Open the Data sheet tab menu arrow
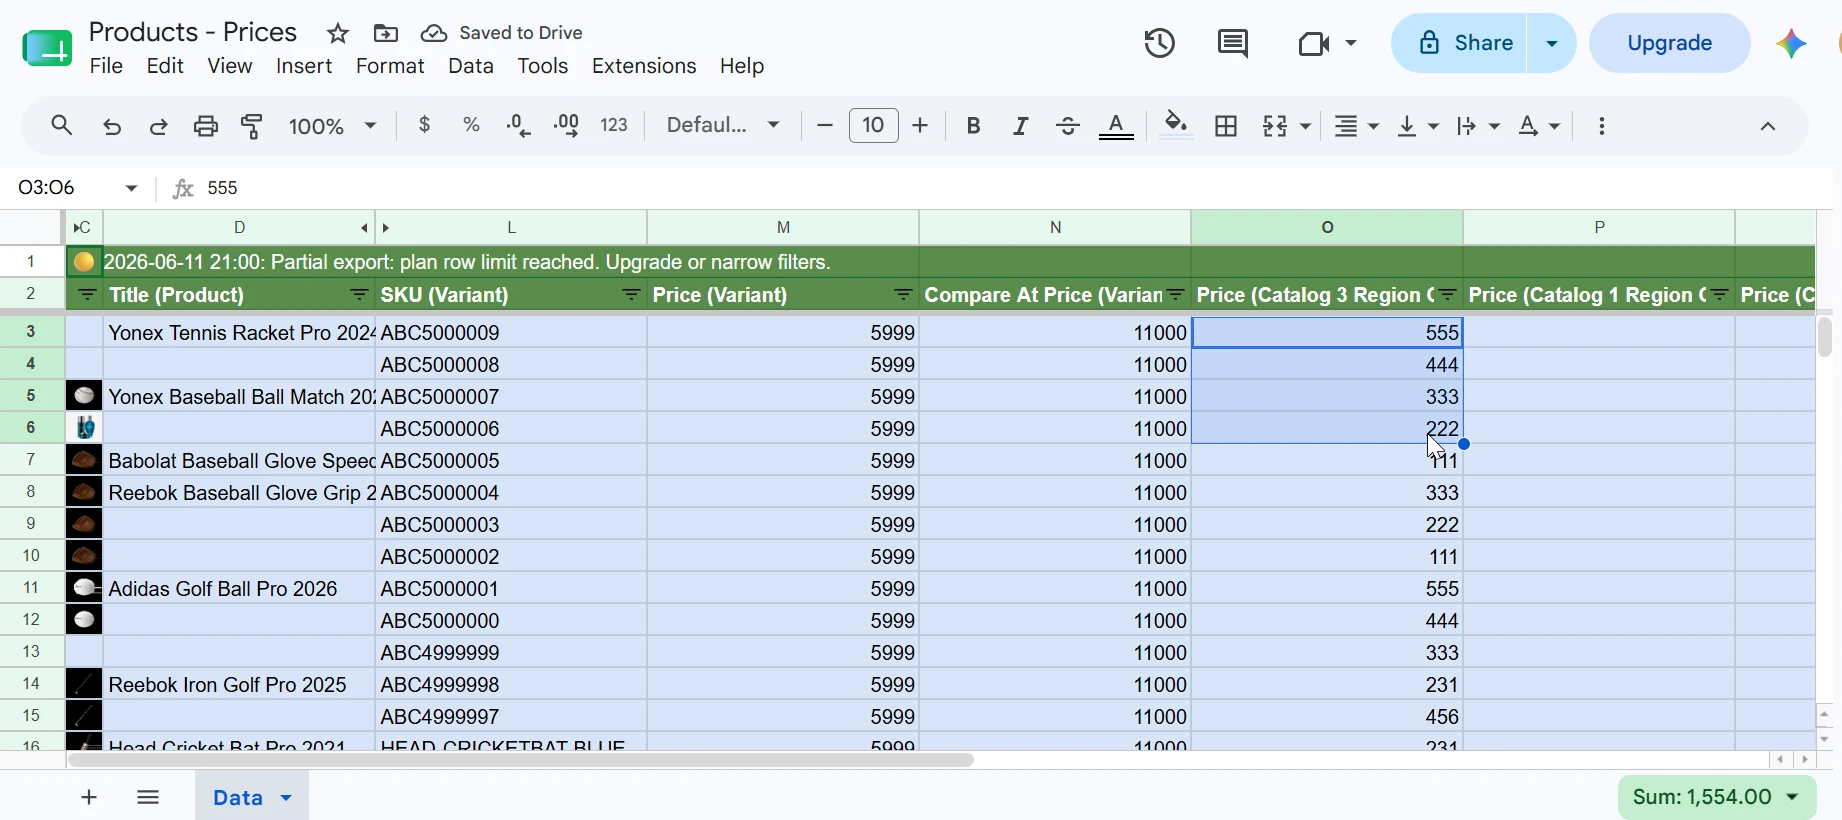Viewport: 1842px width, 820px height. click(x=286, y=798)
